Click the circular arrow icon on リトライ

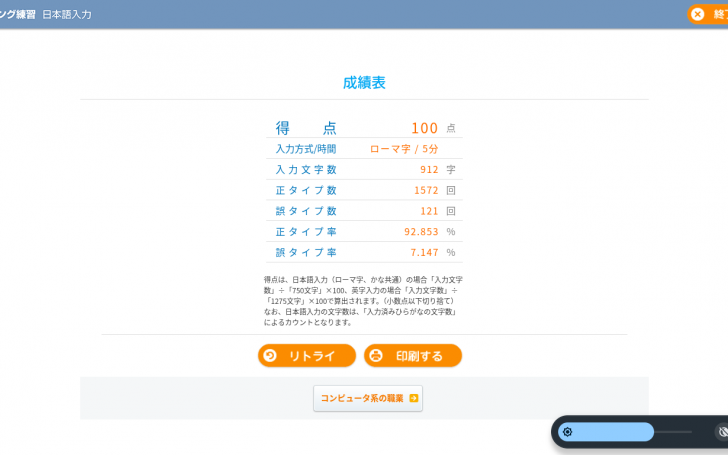[269, 356]
